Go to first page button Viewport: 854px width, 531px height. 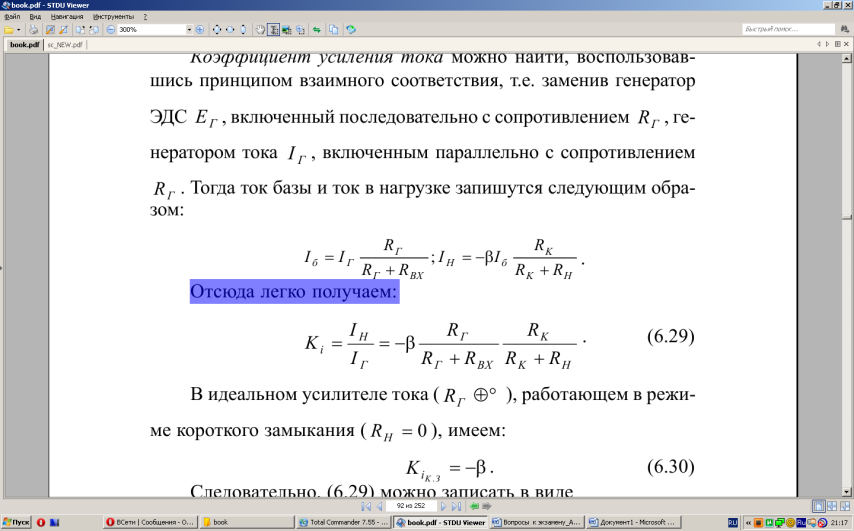366,506
